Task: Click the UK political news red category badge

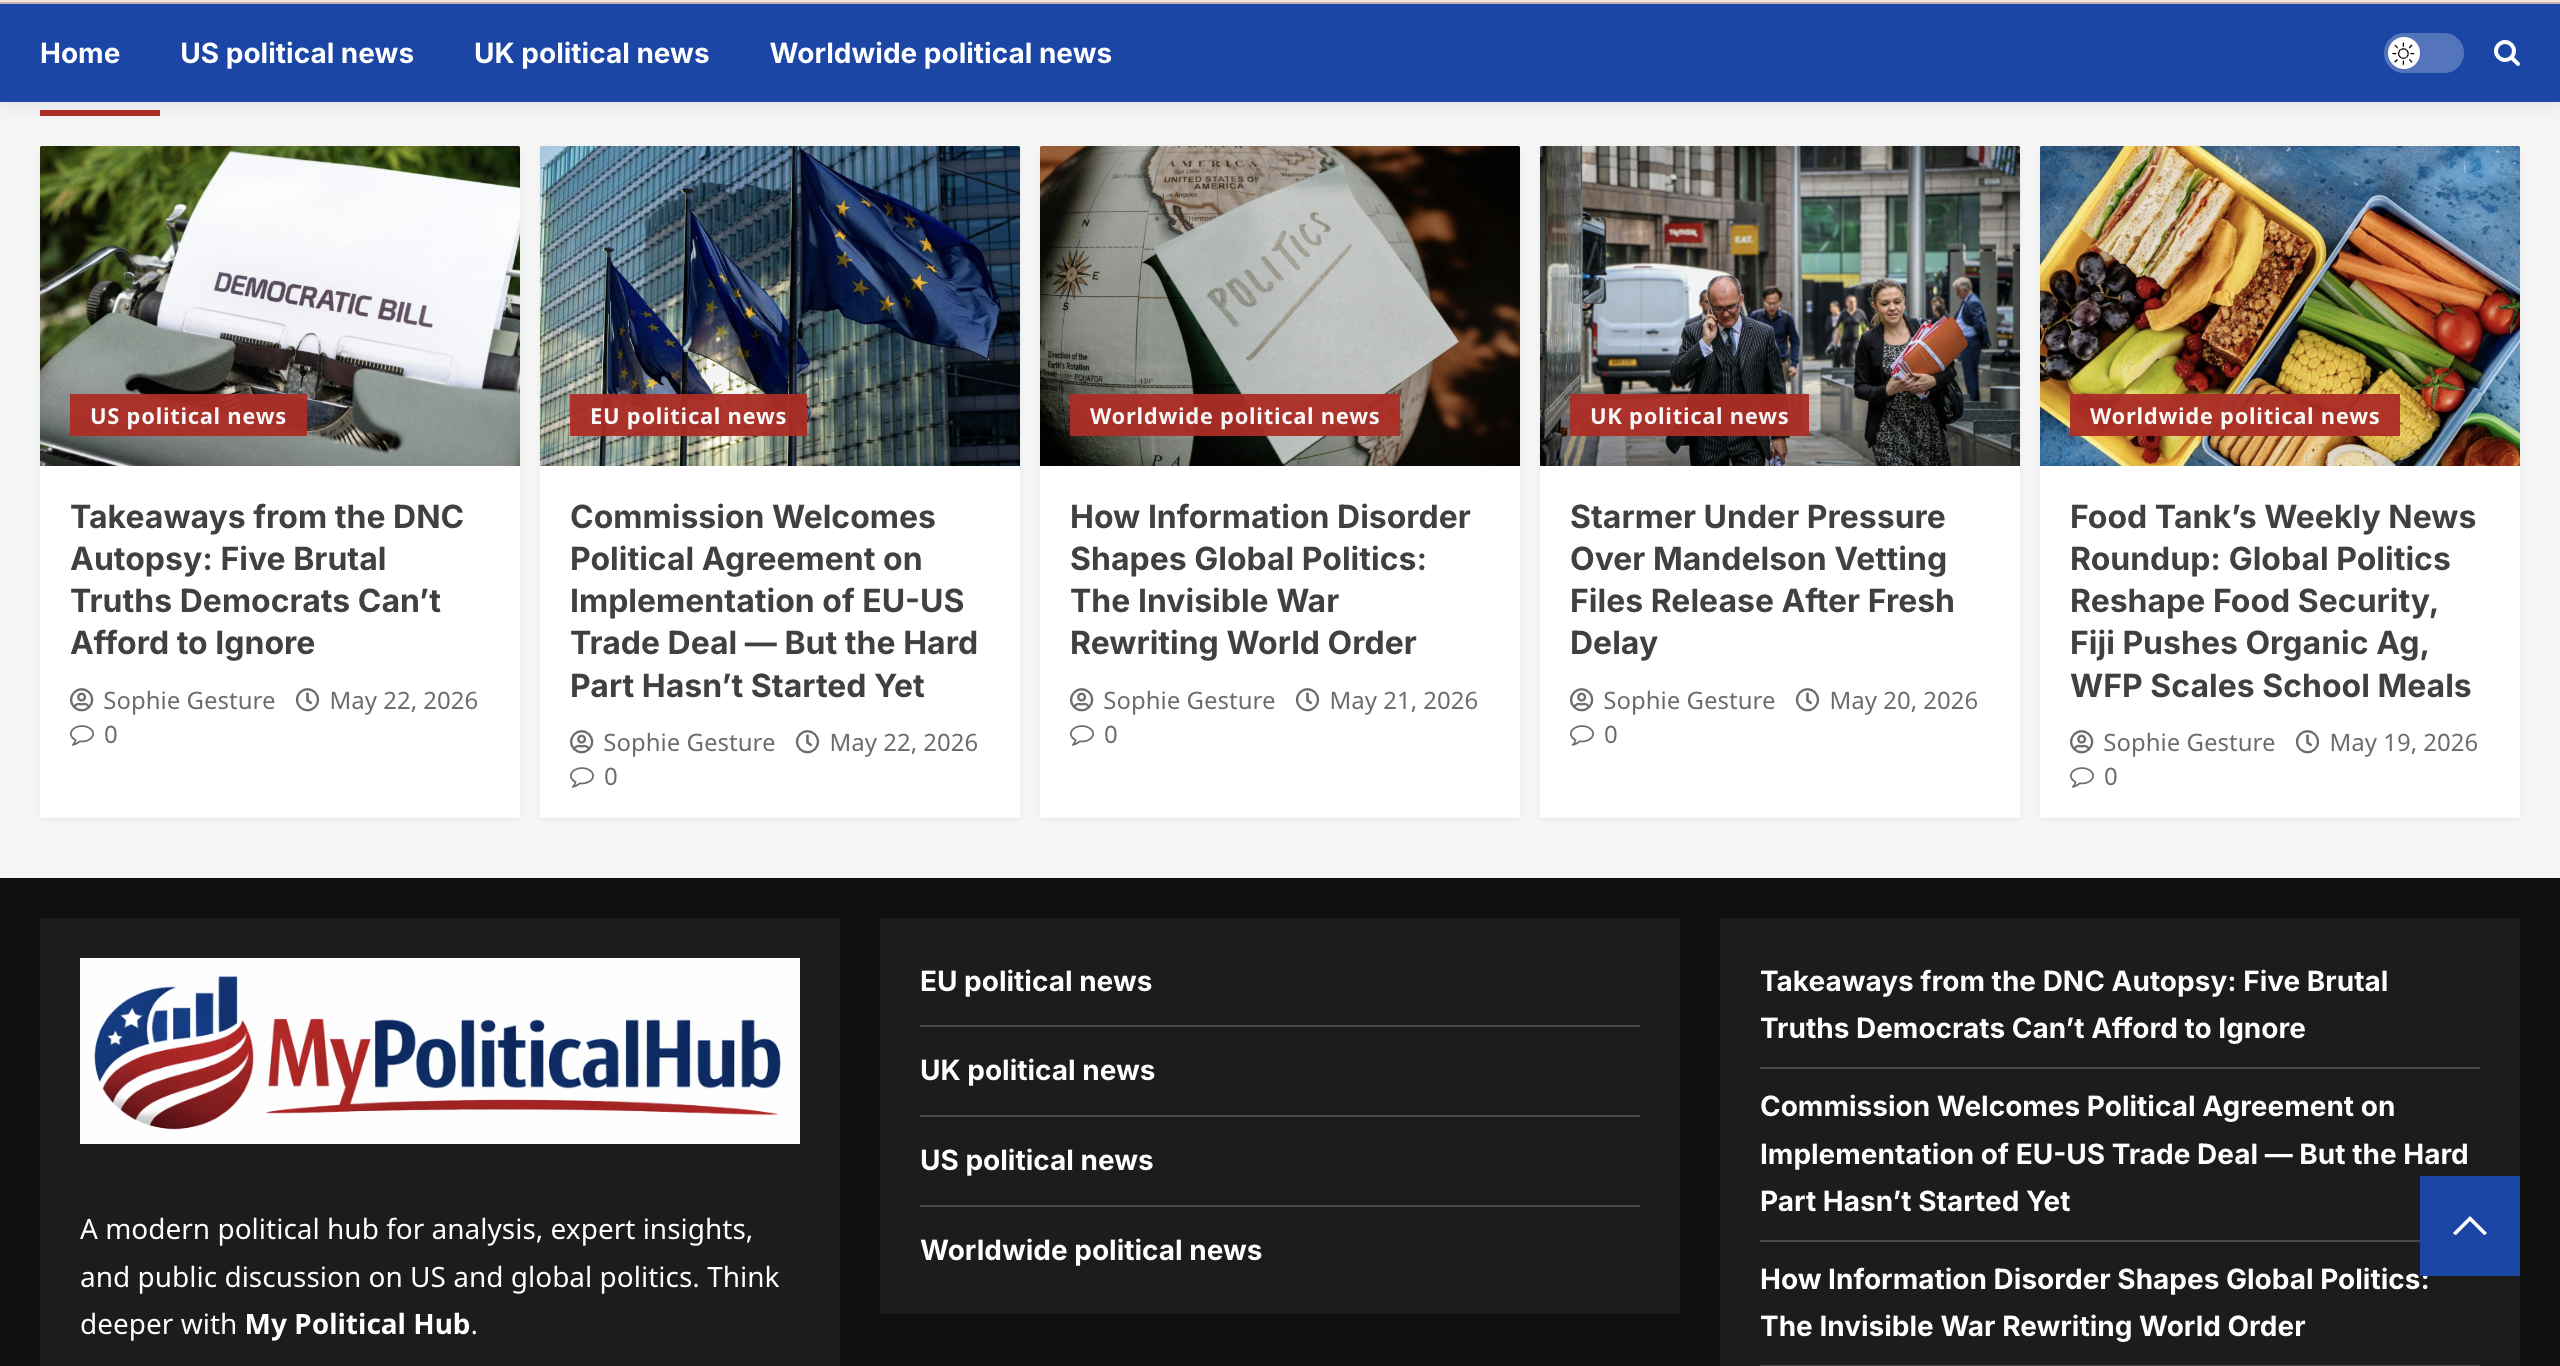Action: point(1689,415)
